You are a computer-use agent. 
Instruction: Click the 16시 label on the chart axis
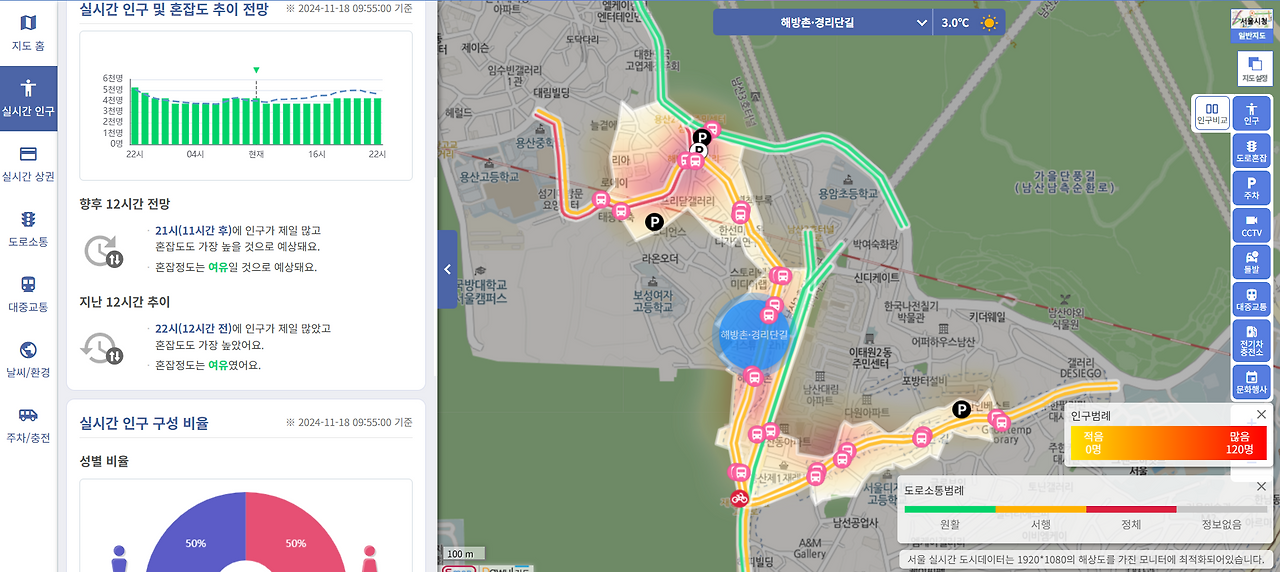[x=317, y=154]
